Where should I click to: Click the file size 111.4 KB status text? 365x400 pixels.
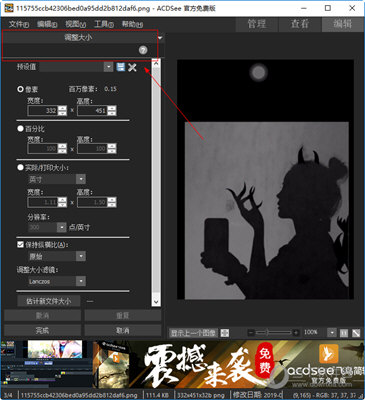coord(157,395)
